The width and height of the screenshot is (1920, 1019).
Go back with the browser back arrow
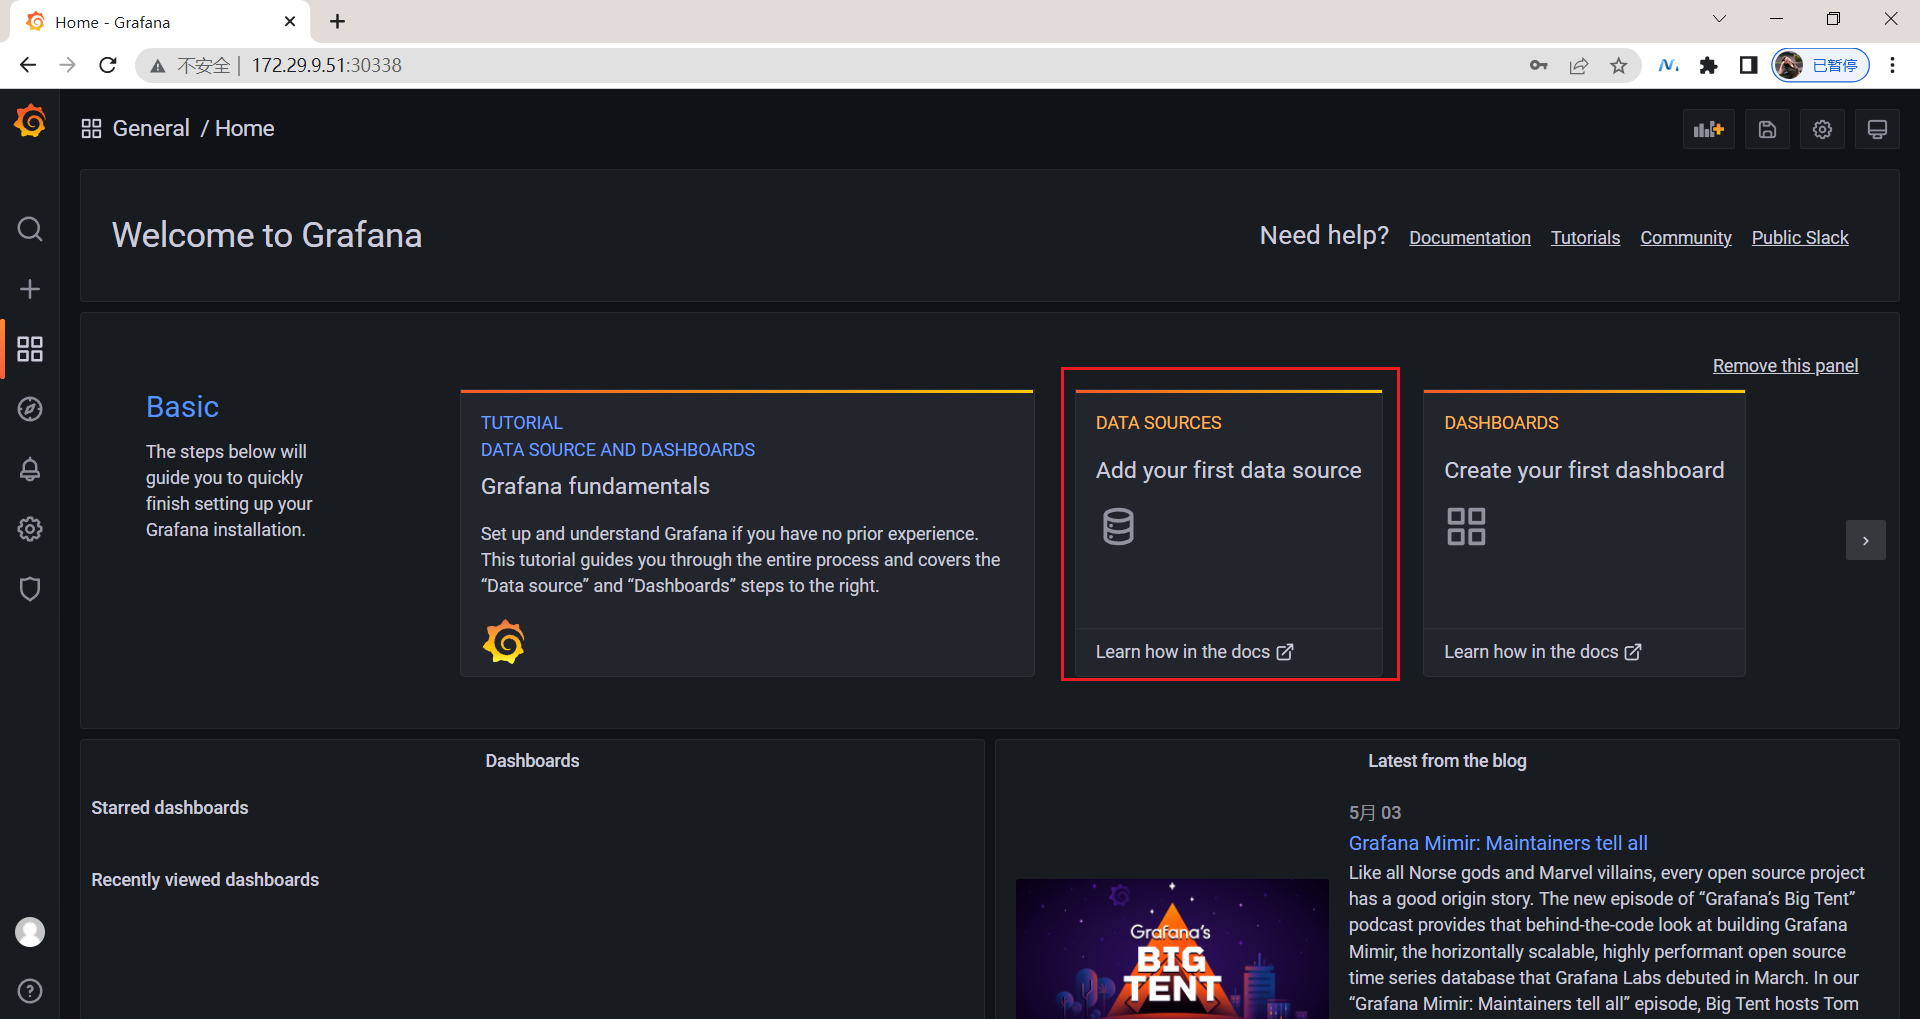(28, 65)
